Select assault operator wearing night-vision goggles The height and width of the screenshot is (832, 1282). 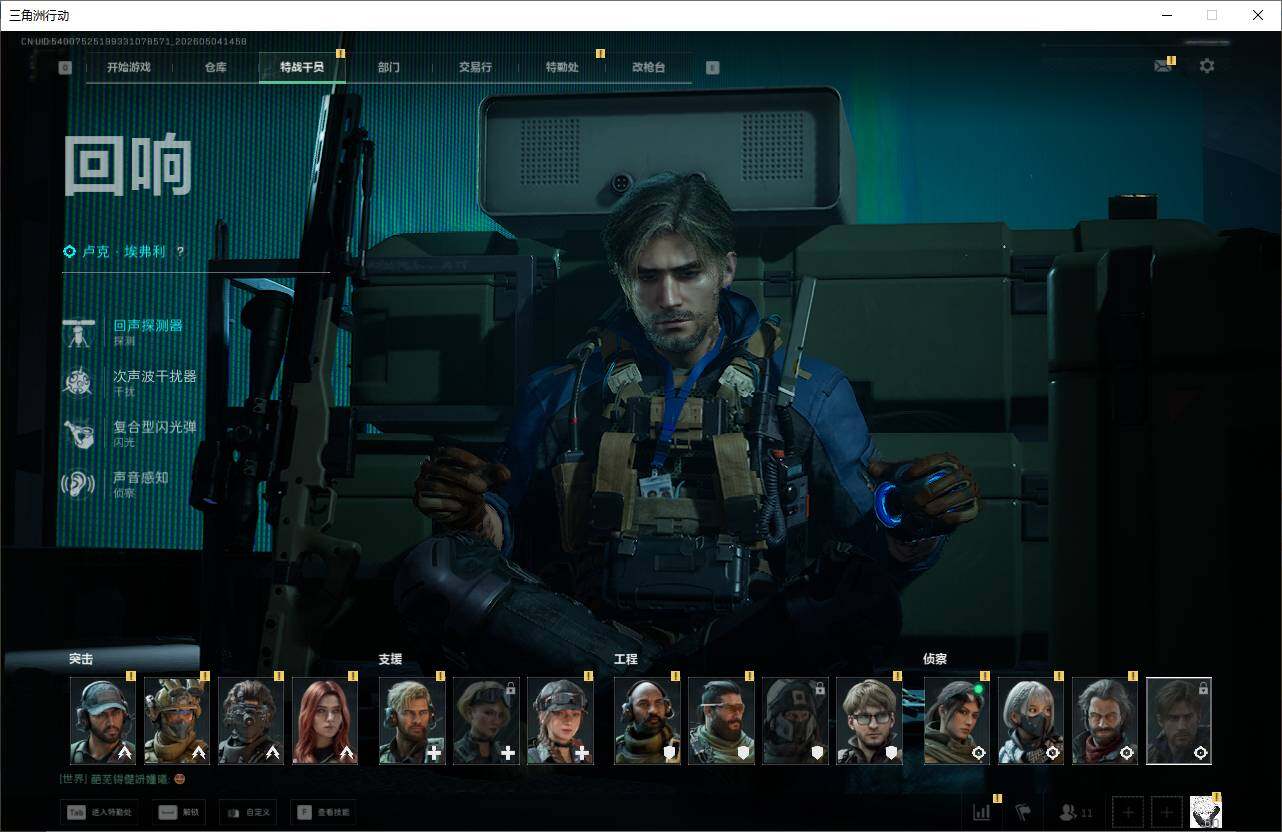251,721
